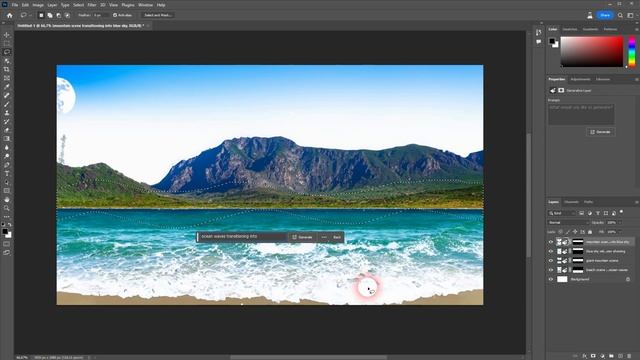
Task: Select the Brush tool
Action: tap(7, 104)
